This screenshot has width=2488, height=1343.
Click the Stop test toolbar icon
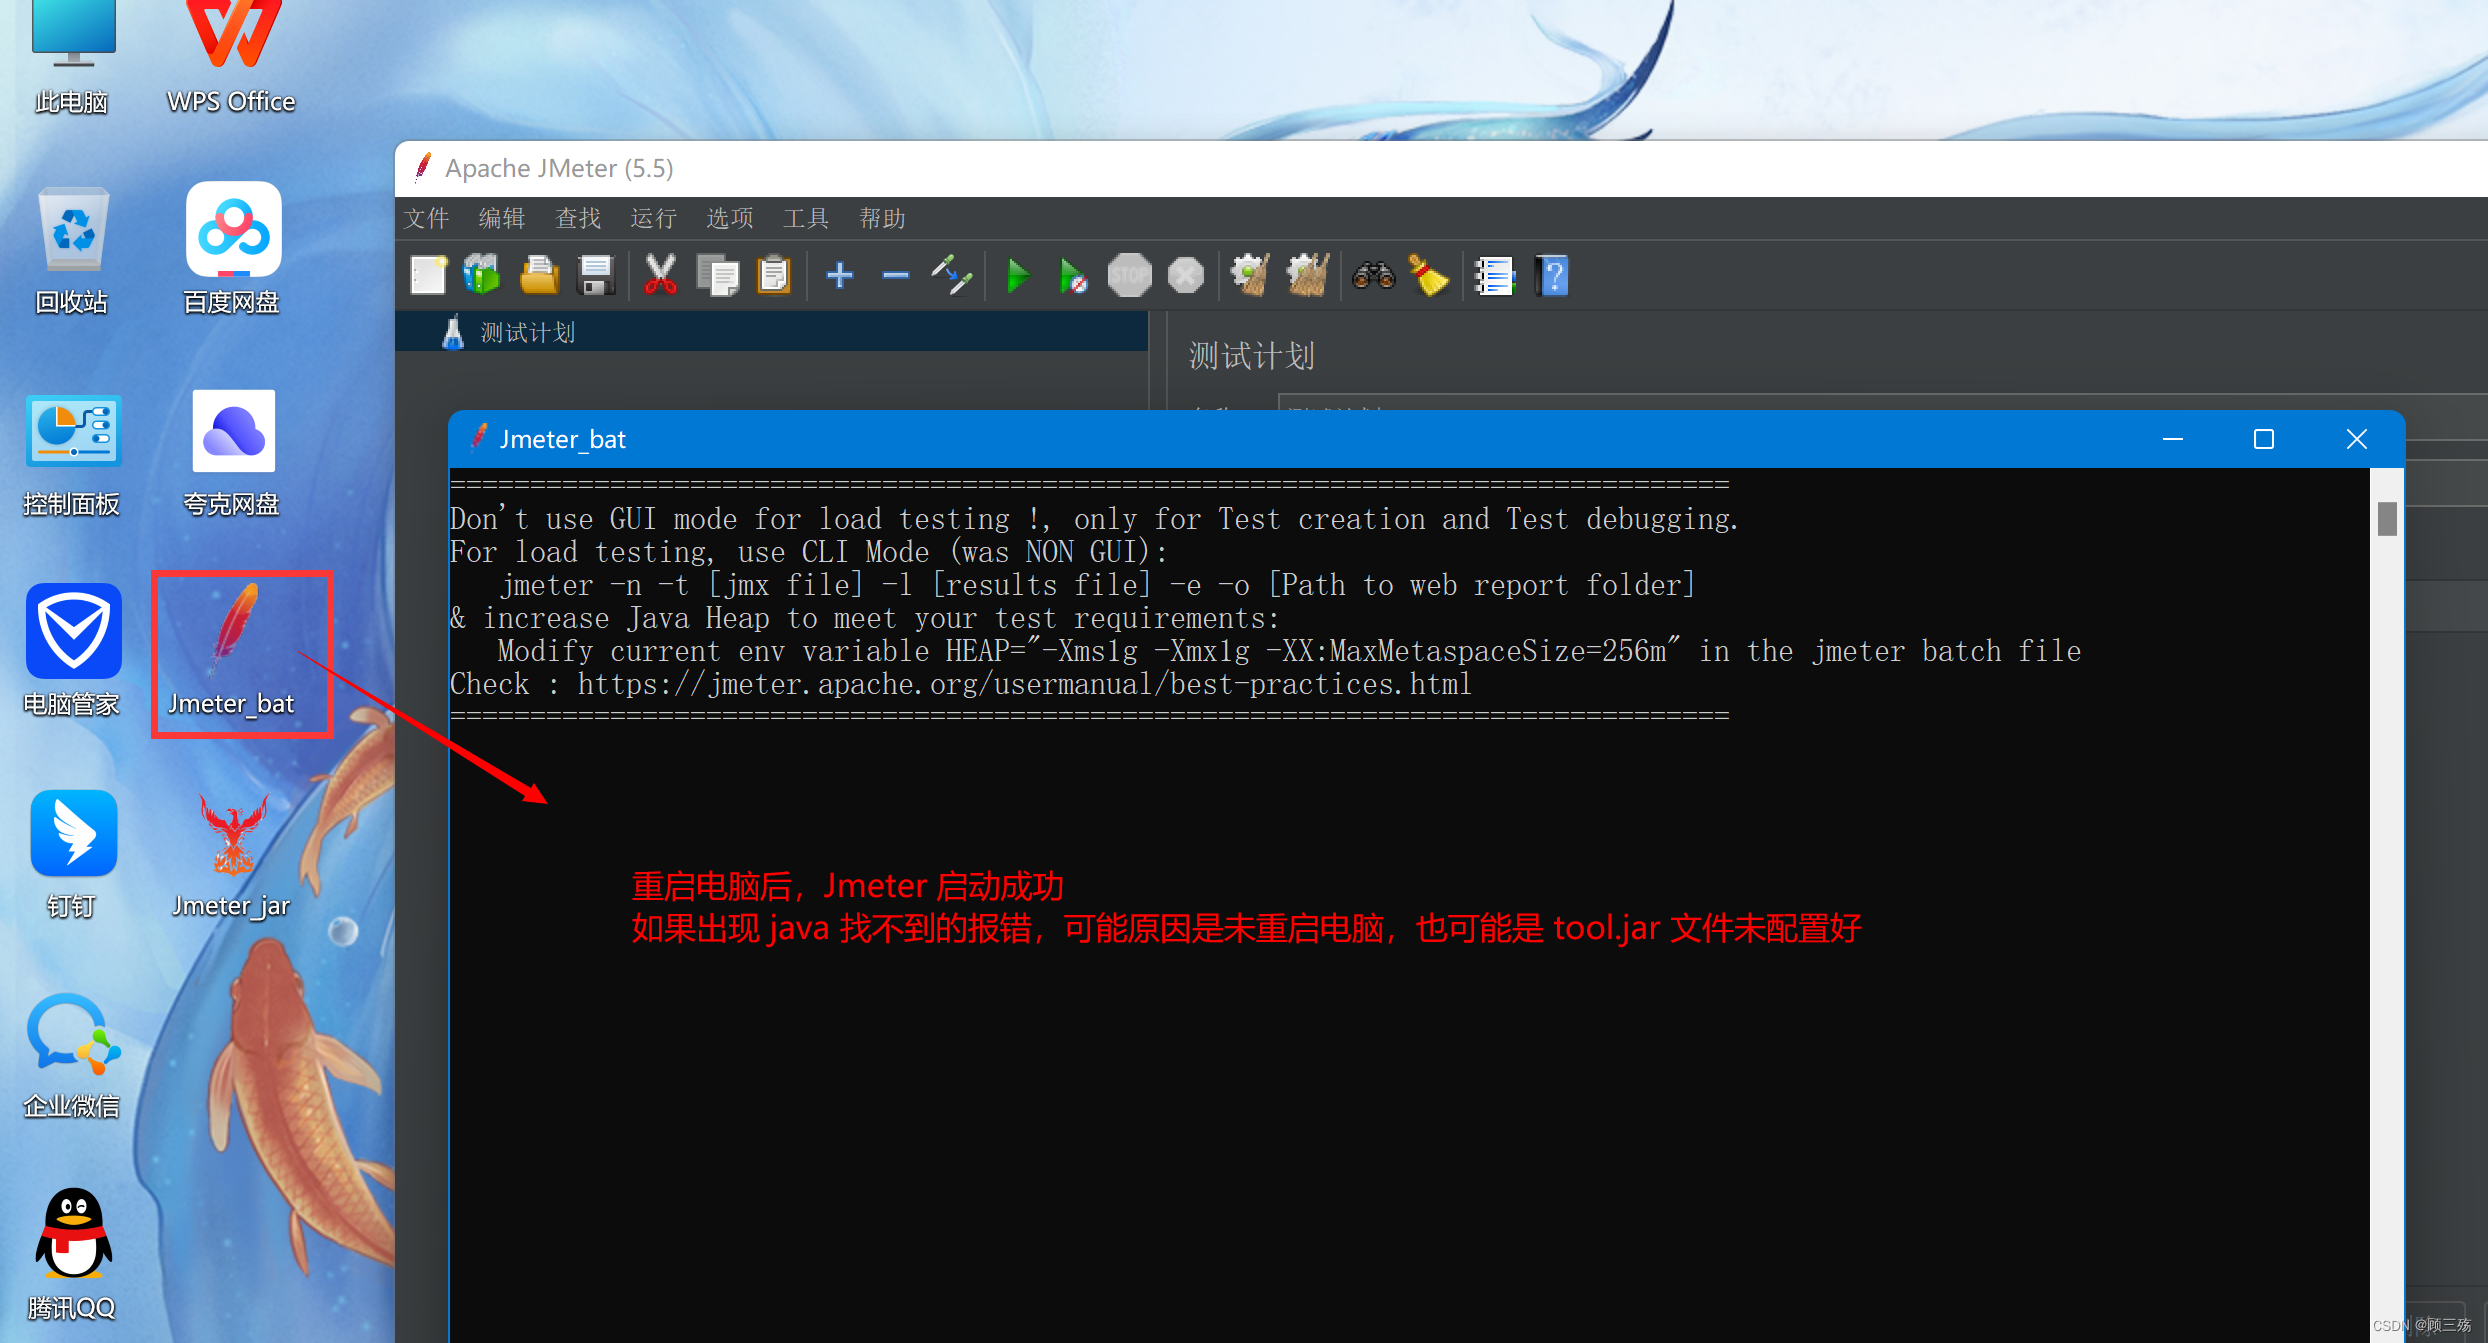pyautogui.click(x=1130, y=275)
